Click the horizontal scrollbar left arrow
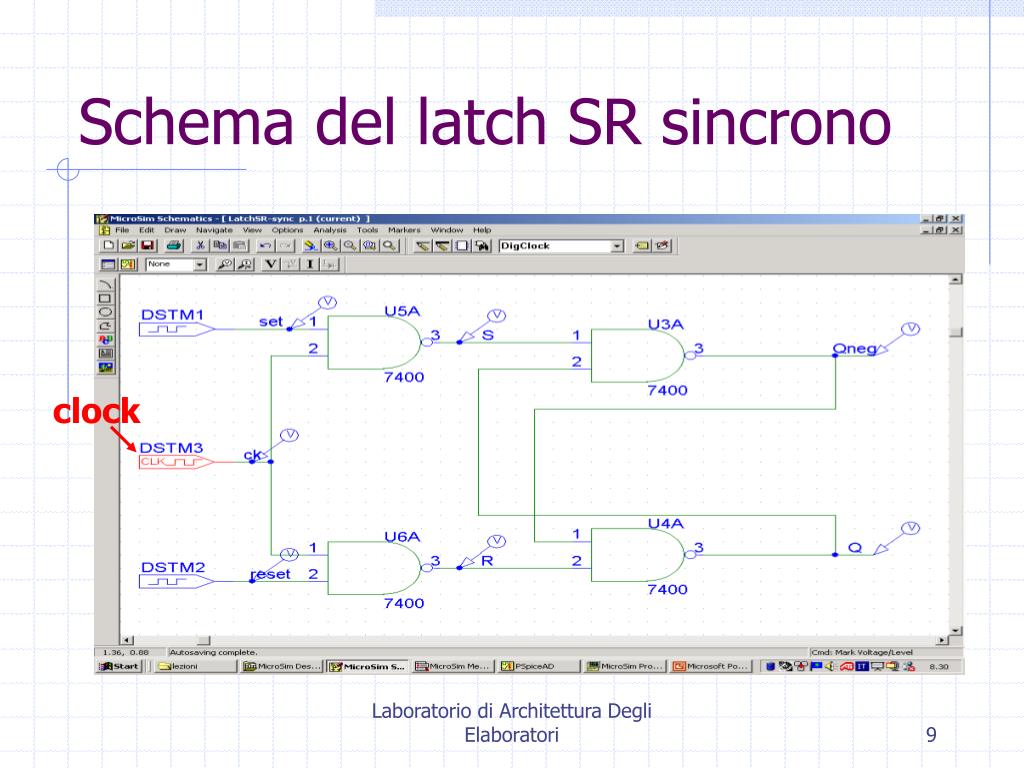This screenshot has height=768, width=1024. click(127, 641)
